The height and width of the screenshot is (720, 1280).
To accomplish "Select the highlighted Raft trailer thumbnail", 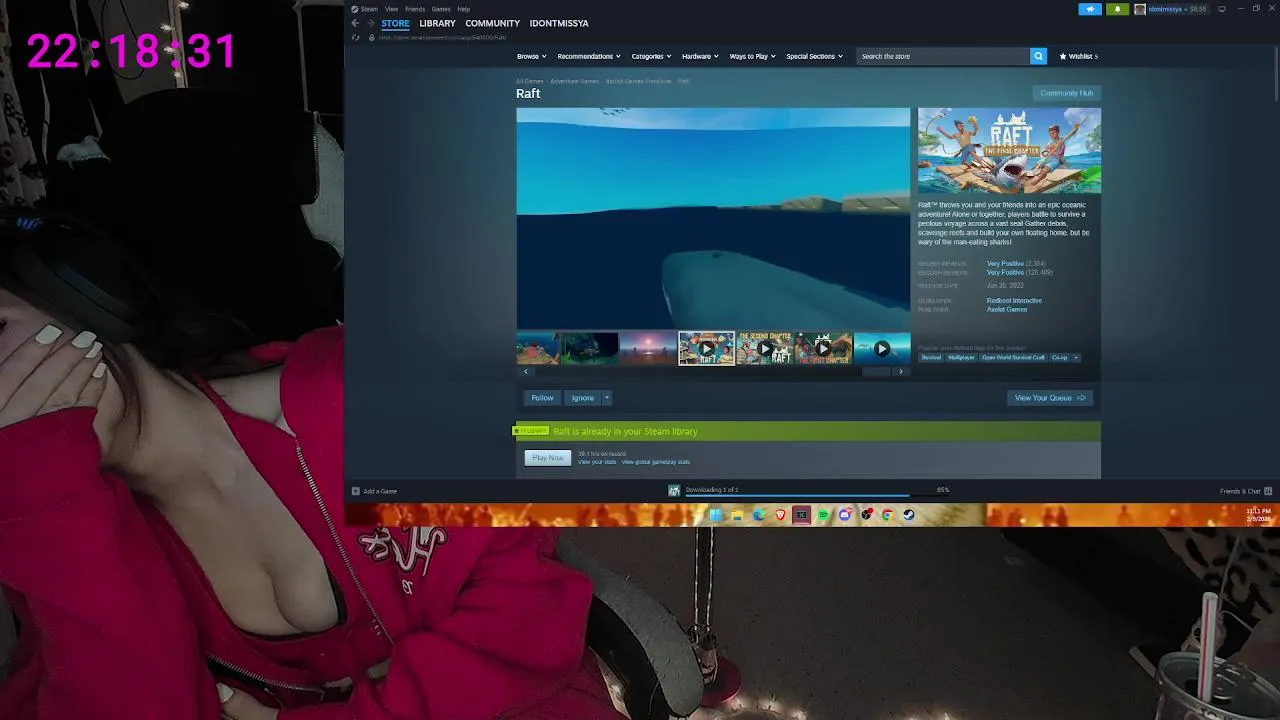I will (707, 348).
